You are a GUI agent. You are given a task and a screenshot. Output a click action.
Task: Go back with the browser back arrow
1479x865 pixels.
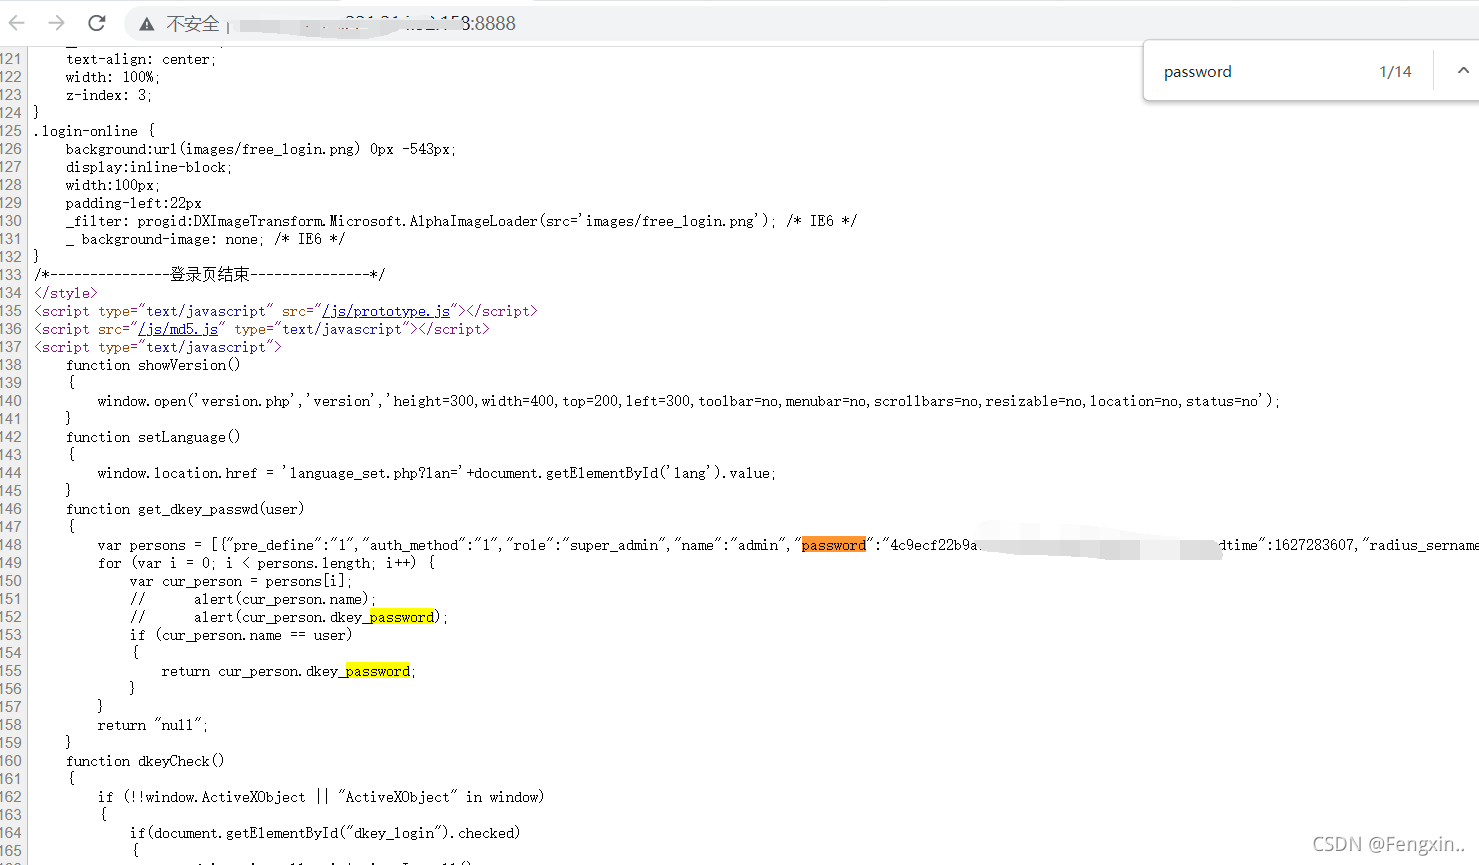pos(17,23)
